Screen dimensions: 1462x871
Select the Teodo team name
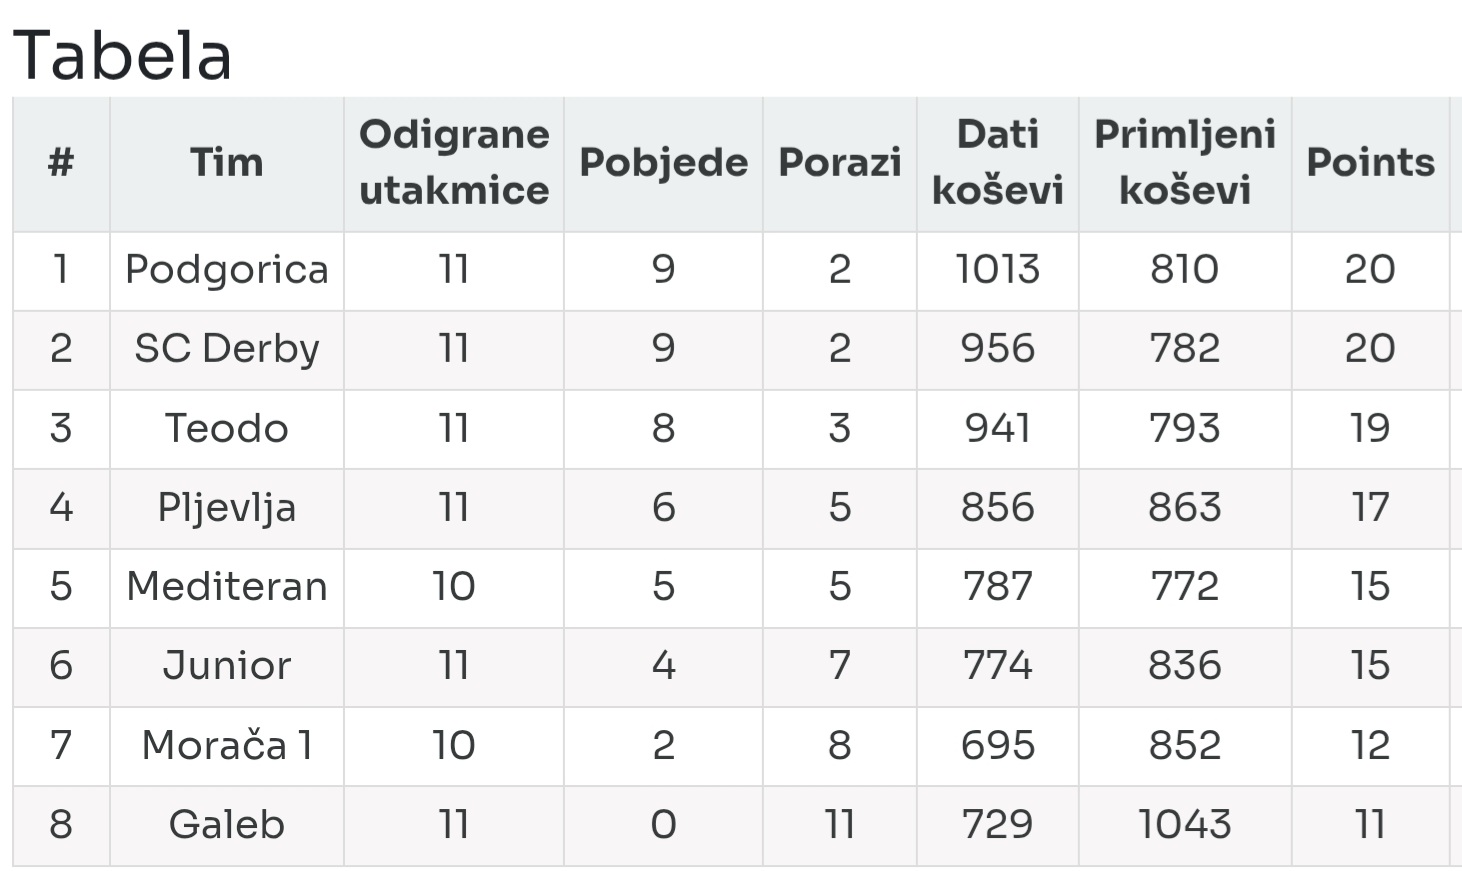tap(227, 428)
